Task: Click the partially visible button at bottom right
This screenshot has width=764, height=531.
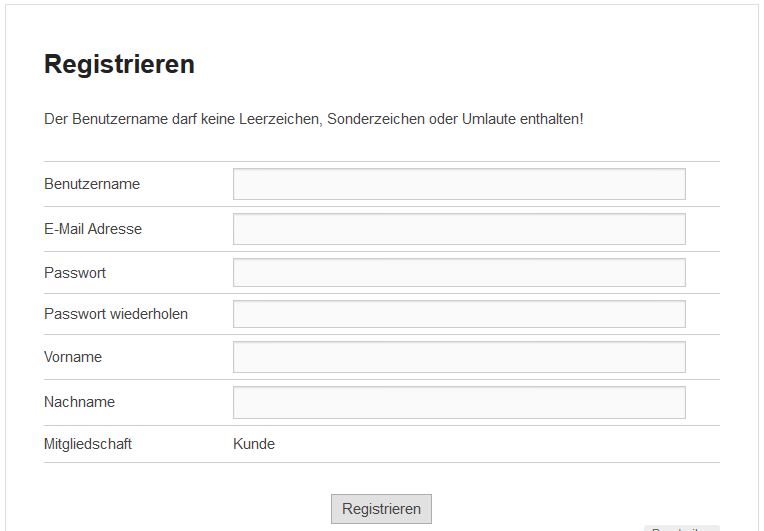Action: 681,527
